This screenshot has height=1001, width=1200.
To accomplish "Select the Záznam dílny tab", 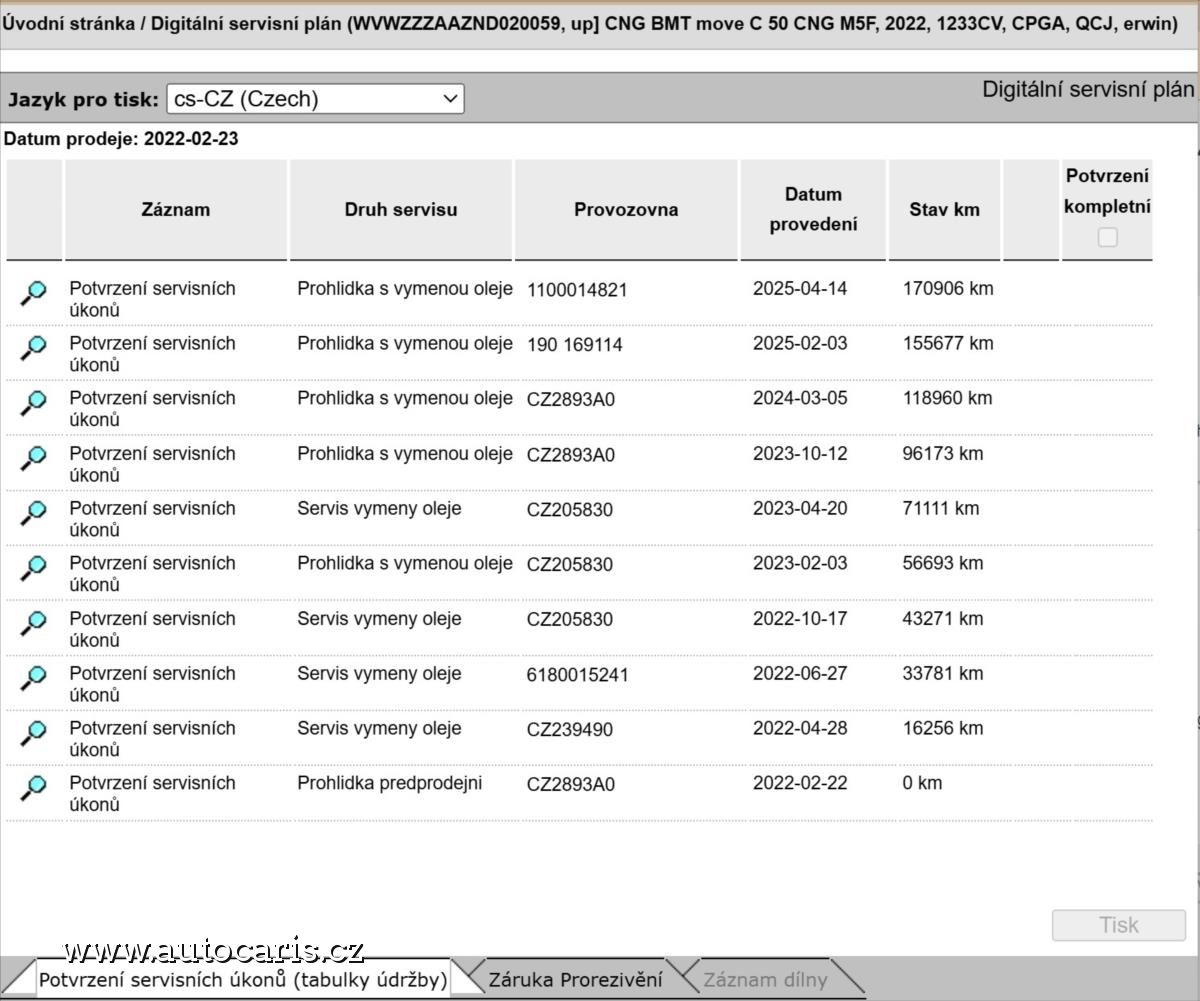I will 765,980.
